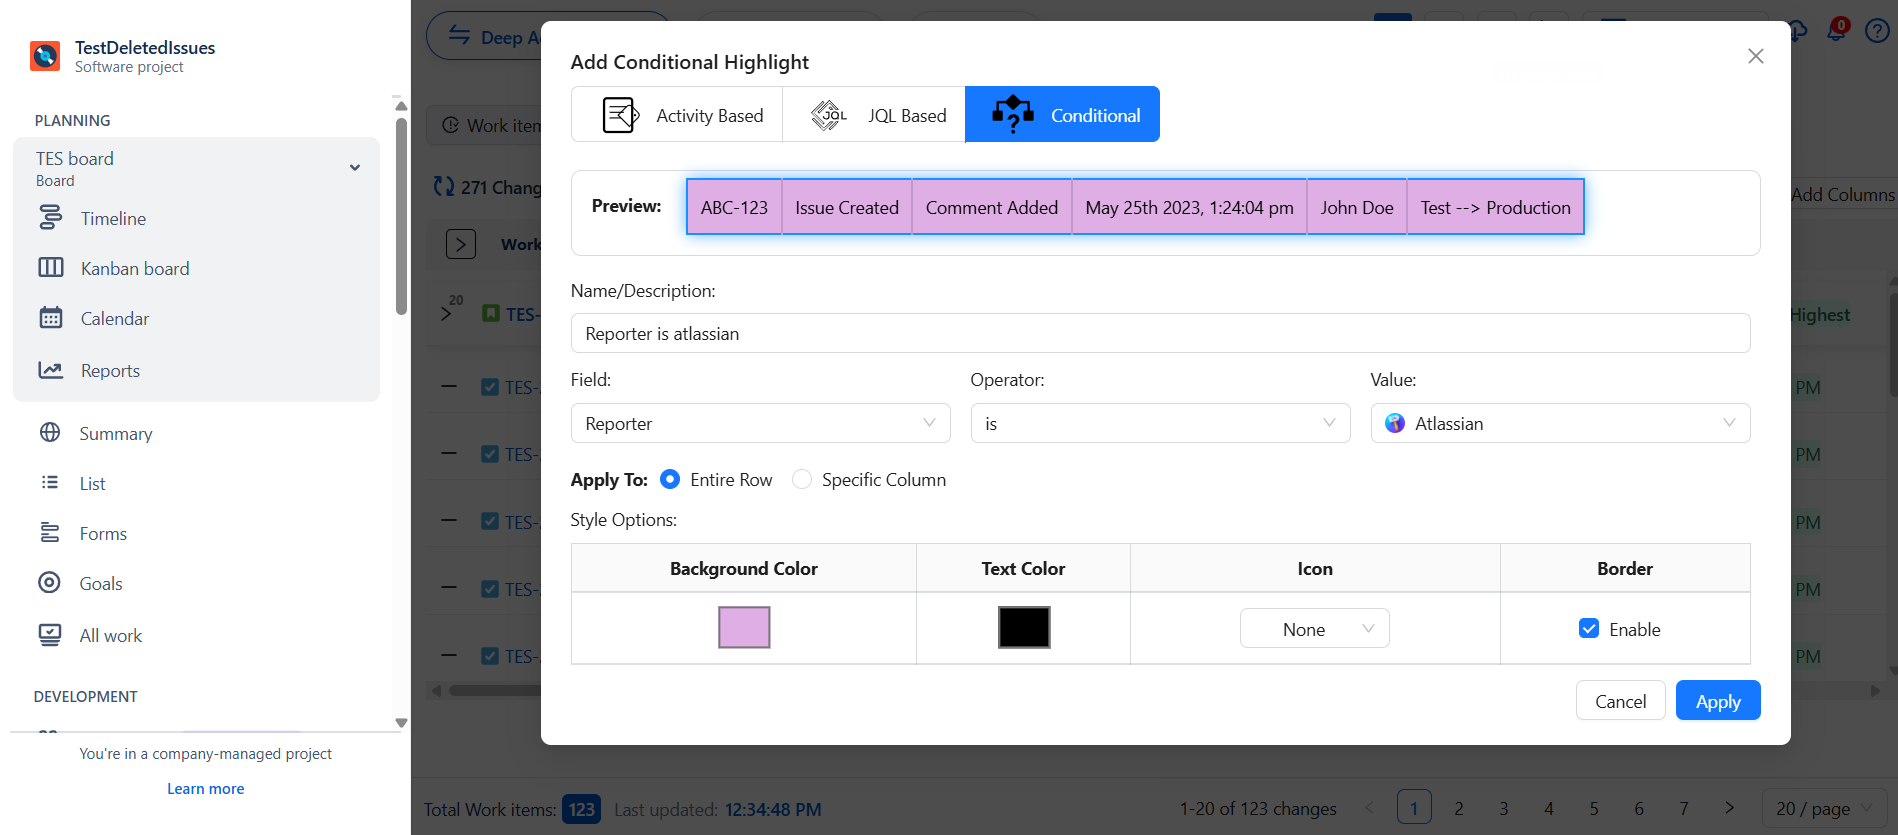The image size is (1898, 835).
Task: Open the Field dropdown showing Reporter
Action: 760,423
